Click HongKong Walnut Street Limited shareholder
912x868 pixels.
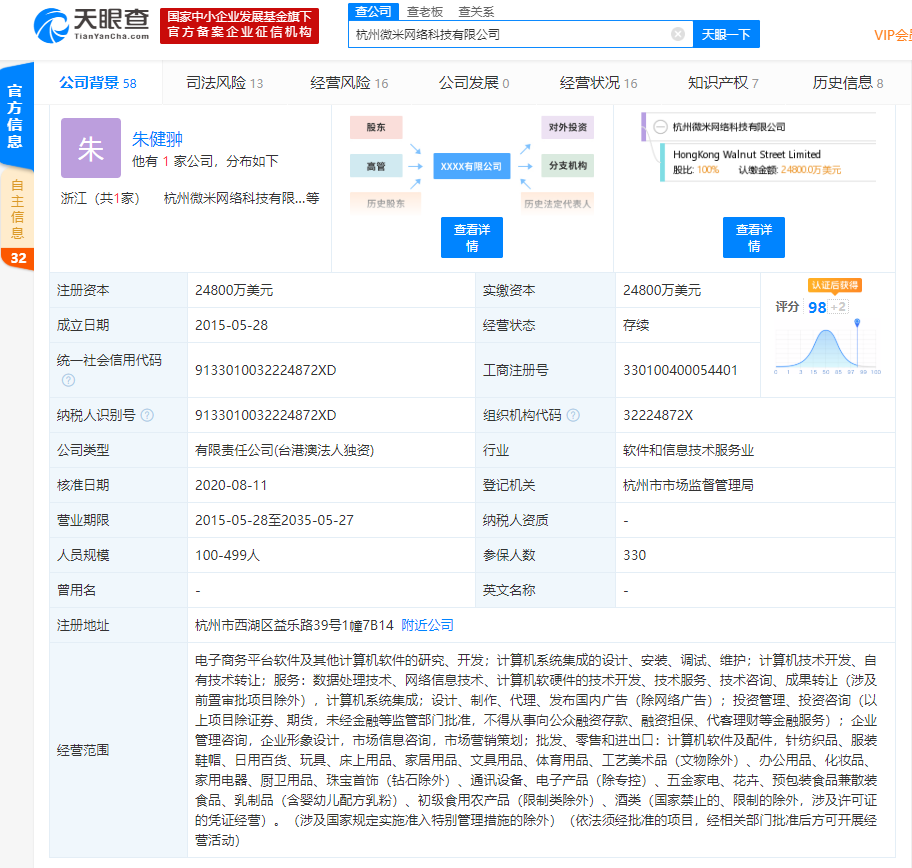tap(747, 154)
